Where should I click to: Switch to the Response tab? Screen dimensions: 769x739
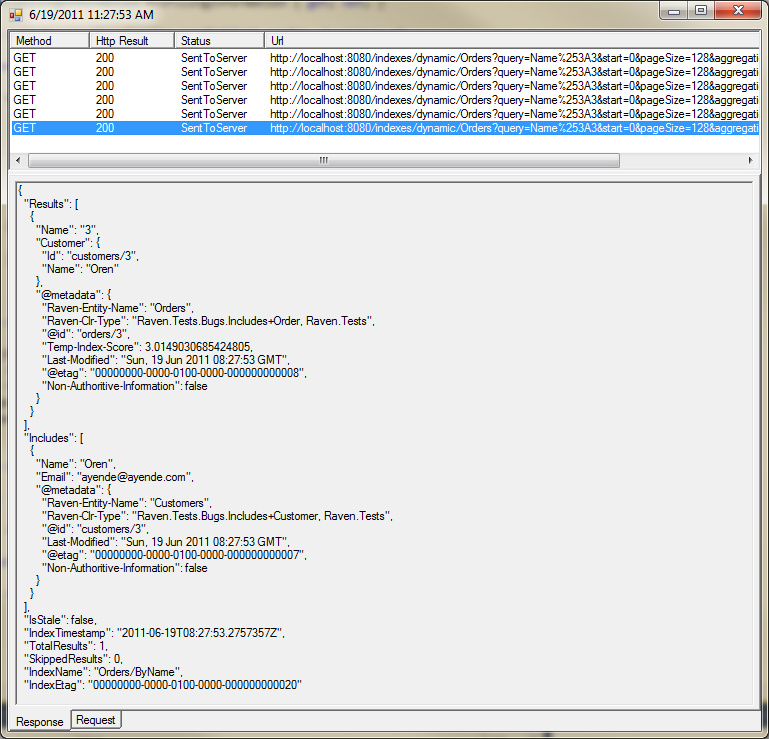pos(40,722)
